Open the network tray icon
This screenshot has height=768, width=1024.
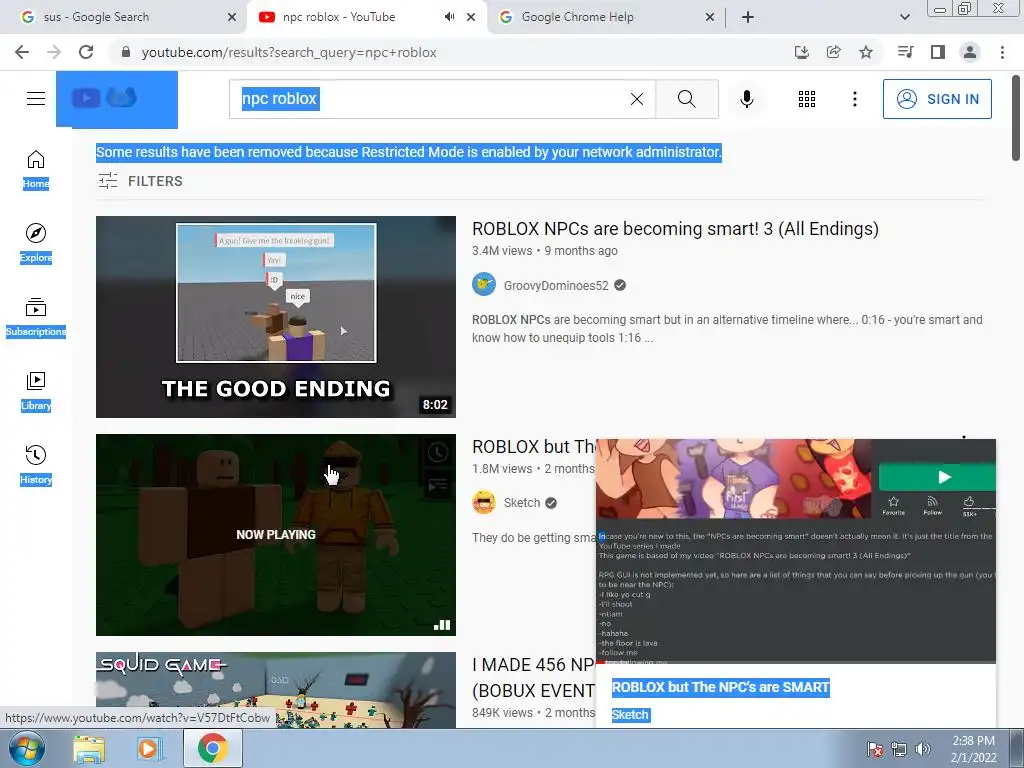click(899, 749)
